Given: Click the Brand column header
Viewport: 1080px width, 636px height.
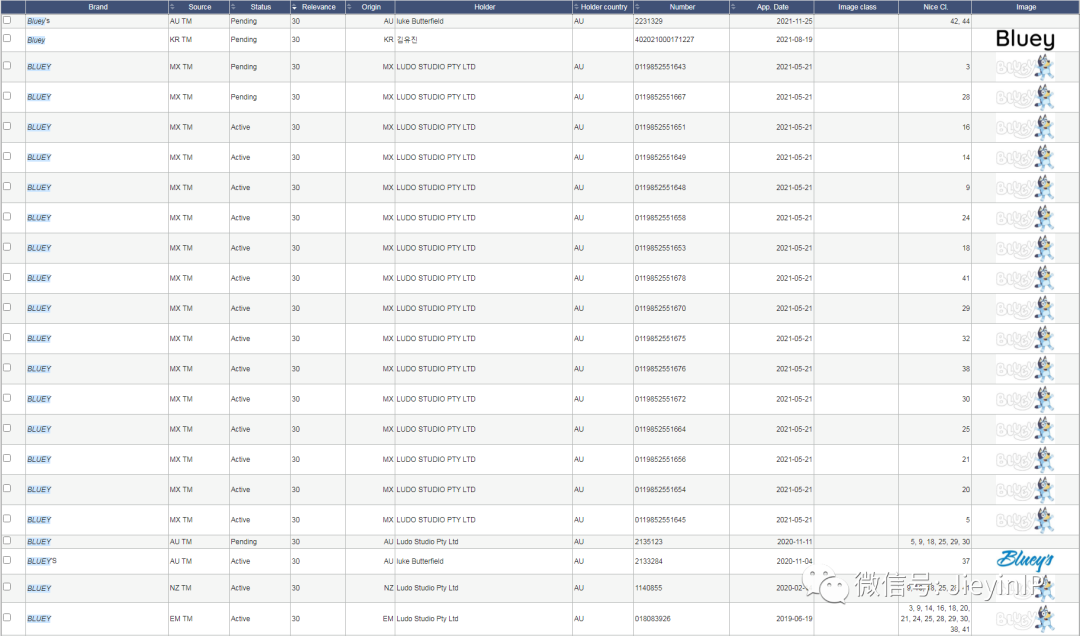Looking at the screenshot, I should click(98, 7).
